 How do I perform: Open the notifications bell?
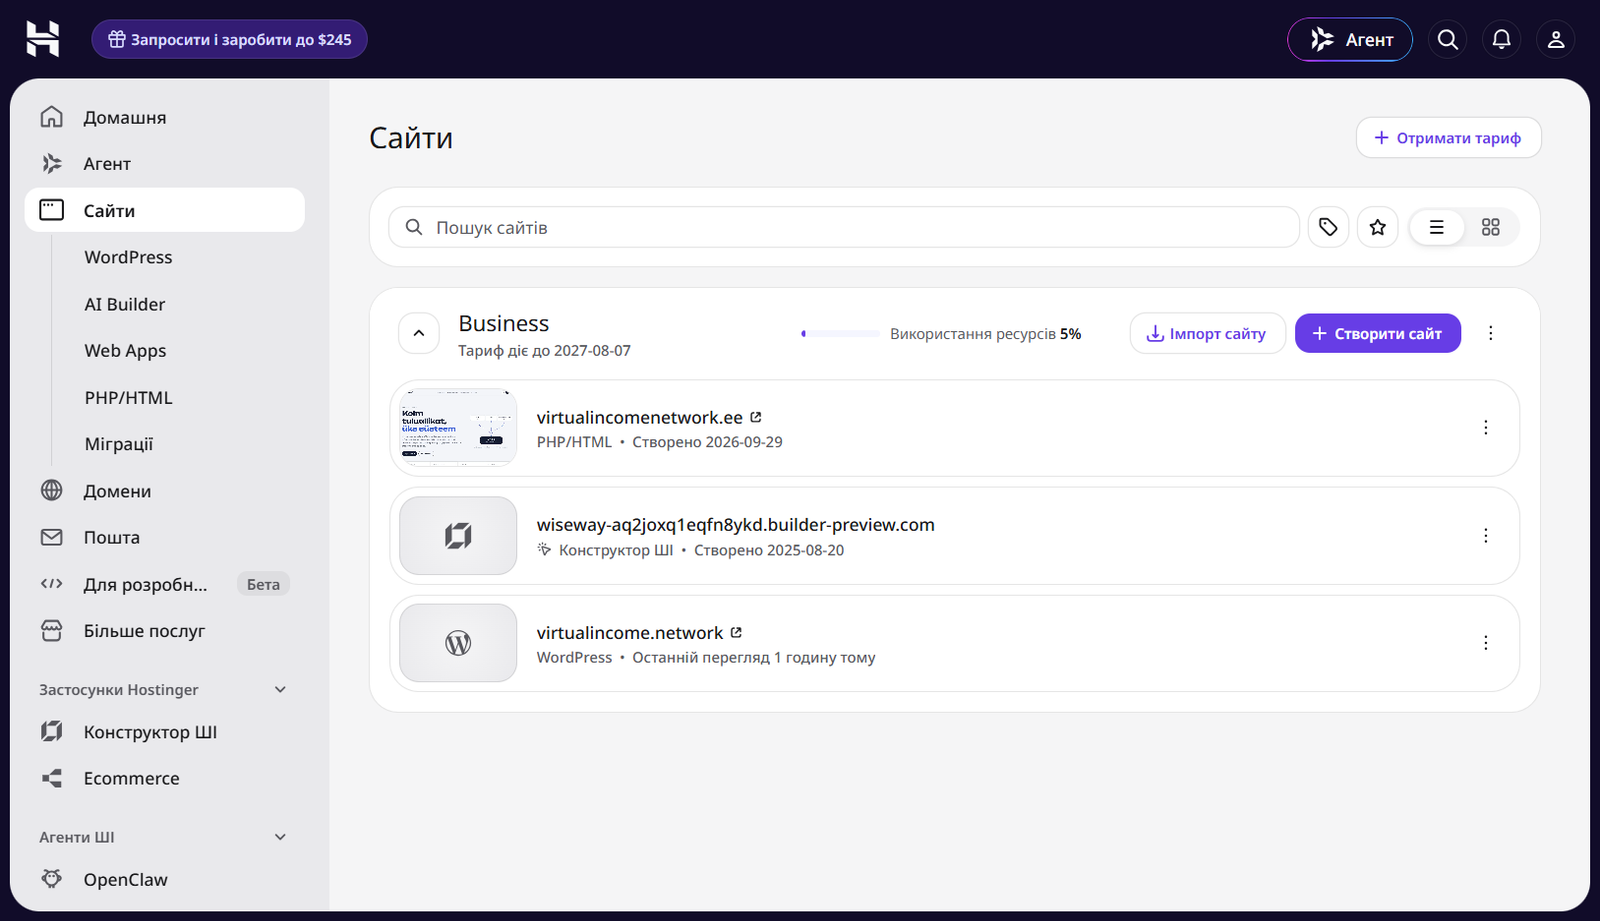pos(1501,39)
